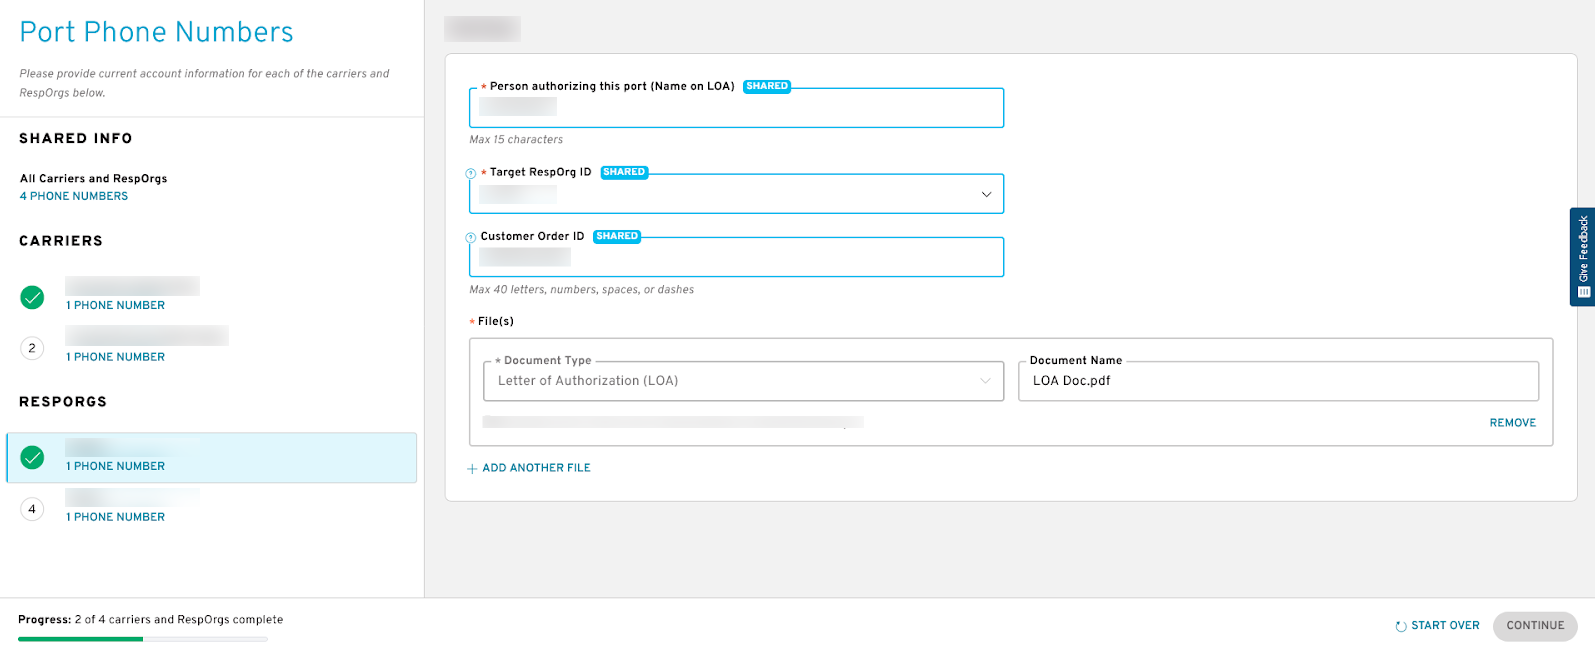1595x653 pixels.
Task: Open All Carriers 4 Phone Numbers link
Action: tap(74, 196)
